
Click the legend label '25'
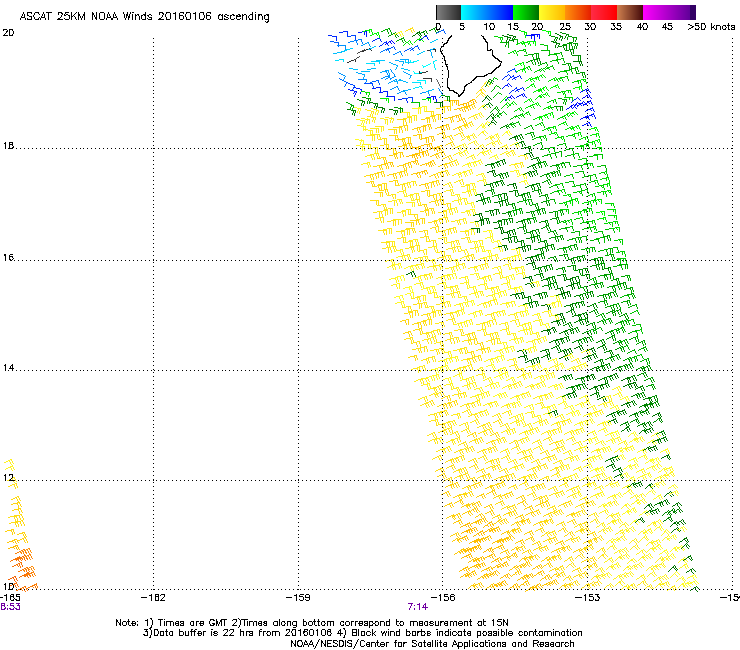point(565,27)
